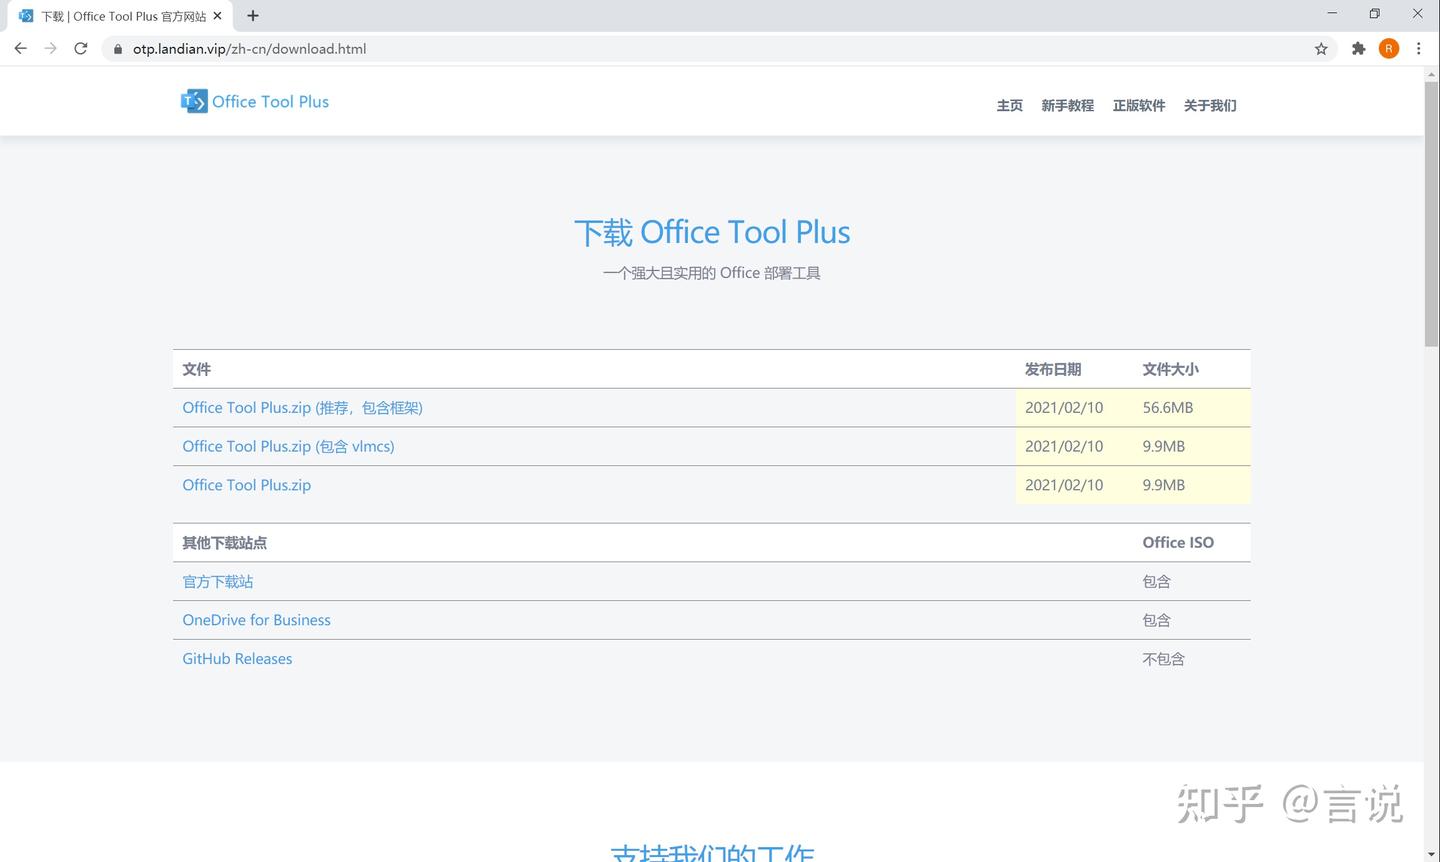The width and height of the screenshot is (1440, 862).
Task: Click the Office Tool Plus logo icon
Action: click(194, 100)
